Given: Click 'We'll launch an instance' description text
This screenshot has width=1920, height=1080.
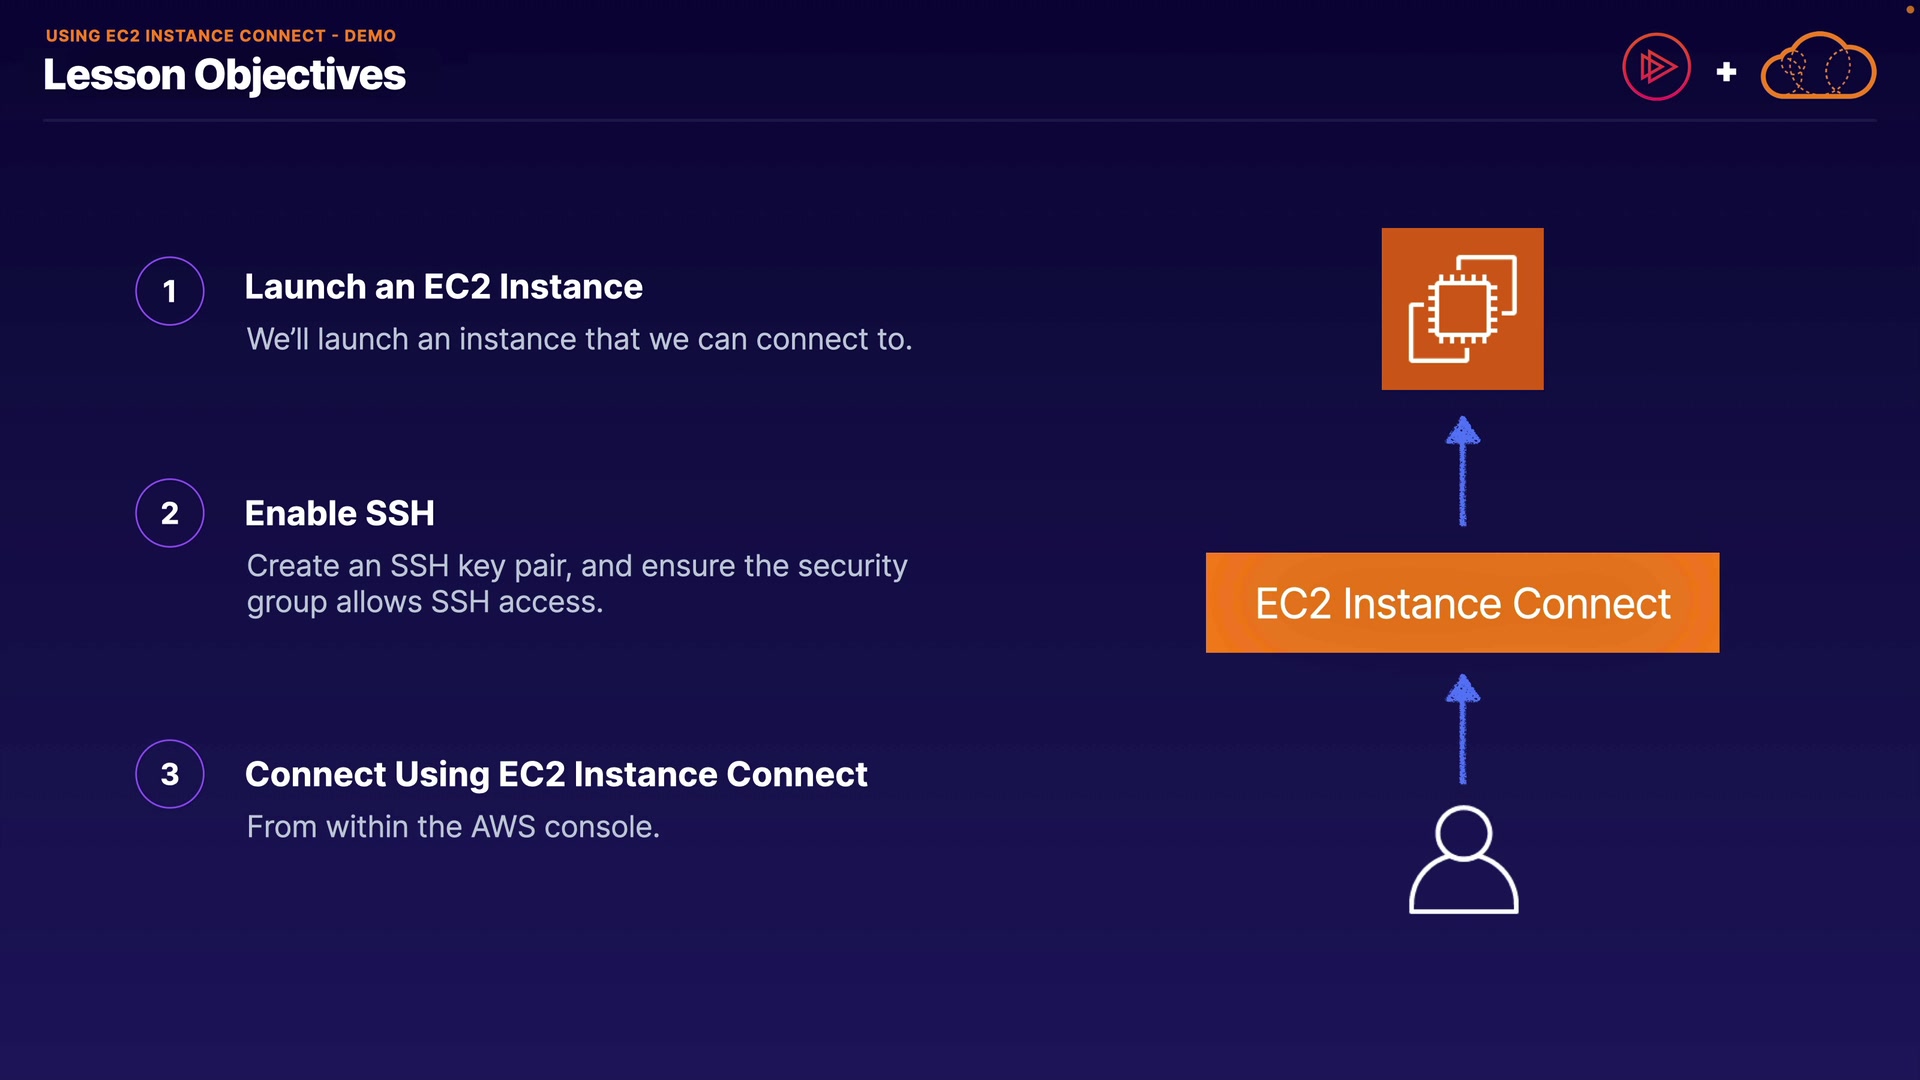Looking at the screenshot, I should (579, 340).
